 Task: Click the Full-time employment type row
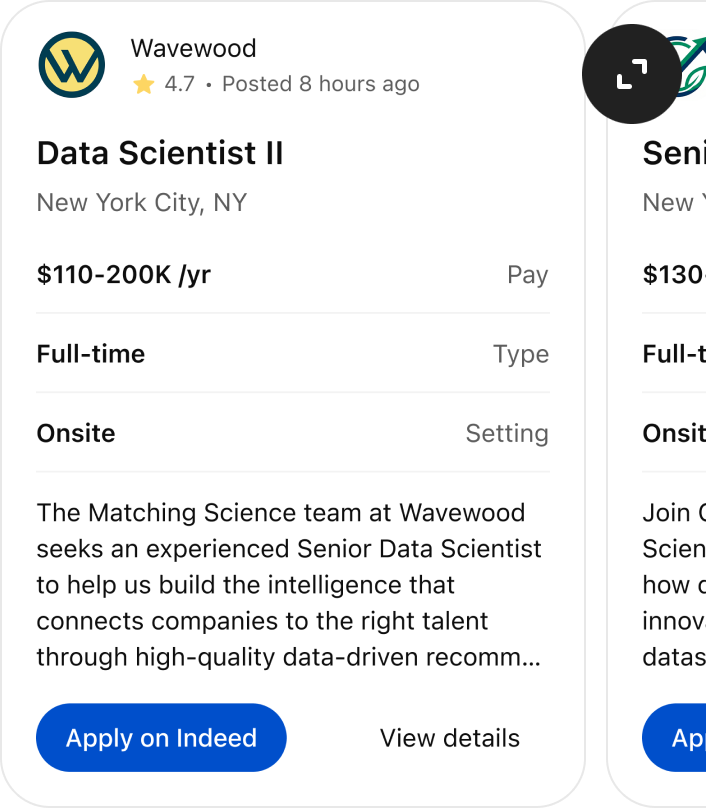click(90, 354)
